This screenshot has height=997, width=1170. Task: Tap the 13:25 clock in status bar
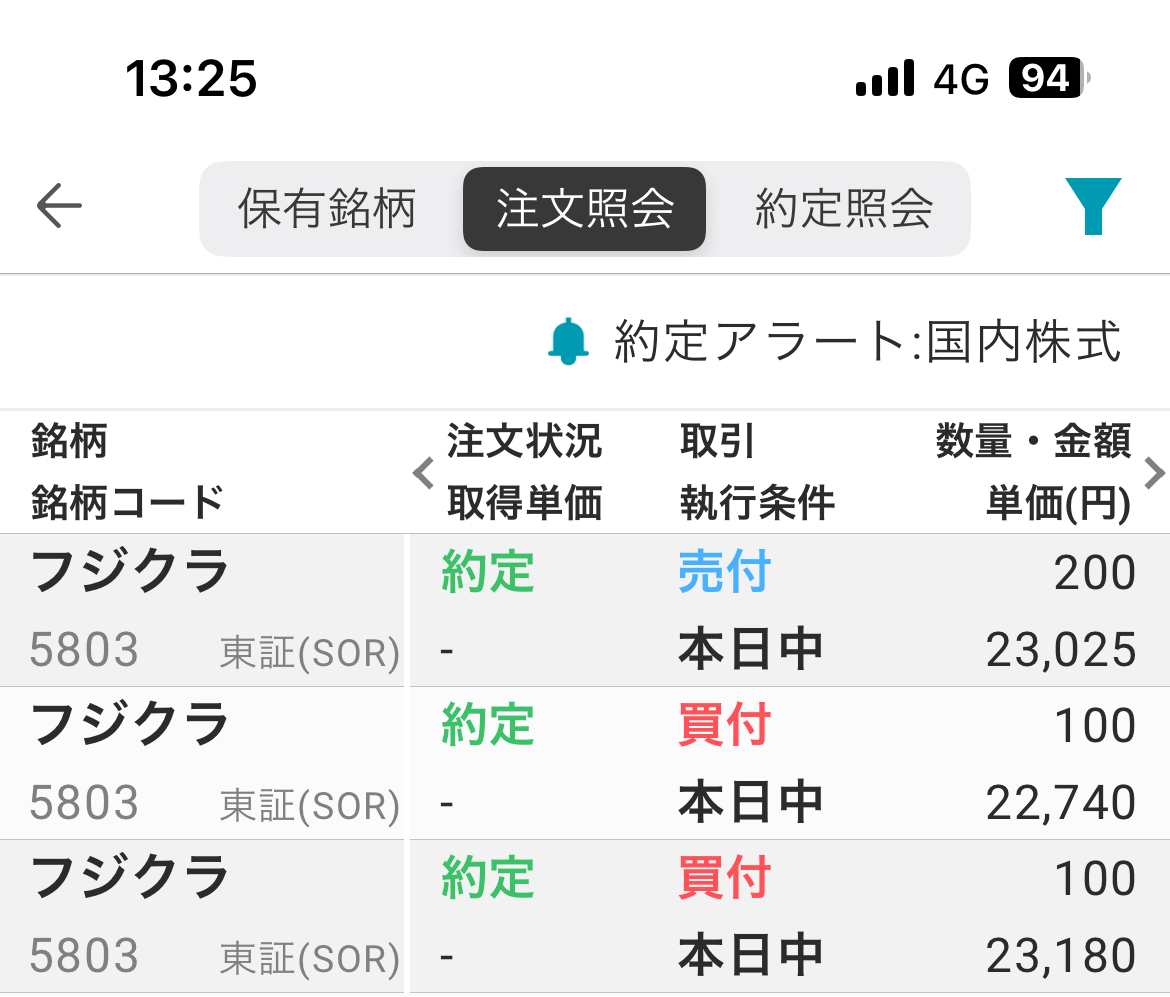(x=191, y=78)
